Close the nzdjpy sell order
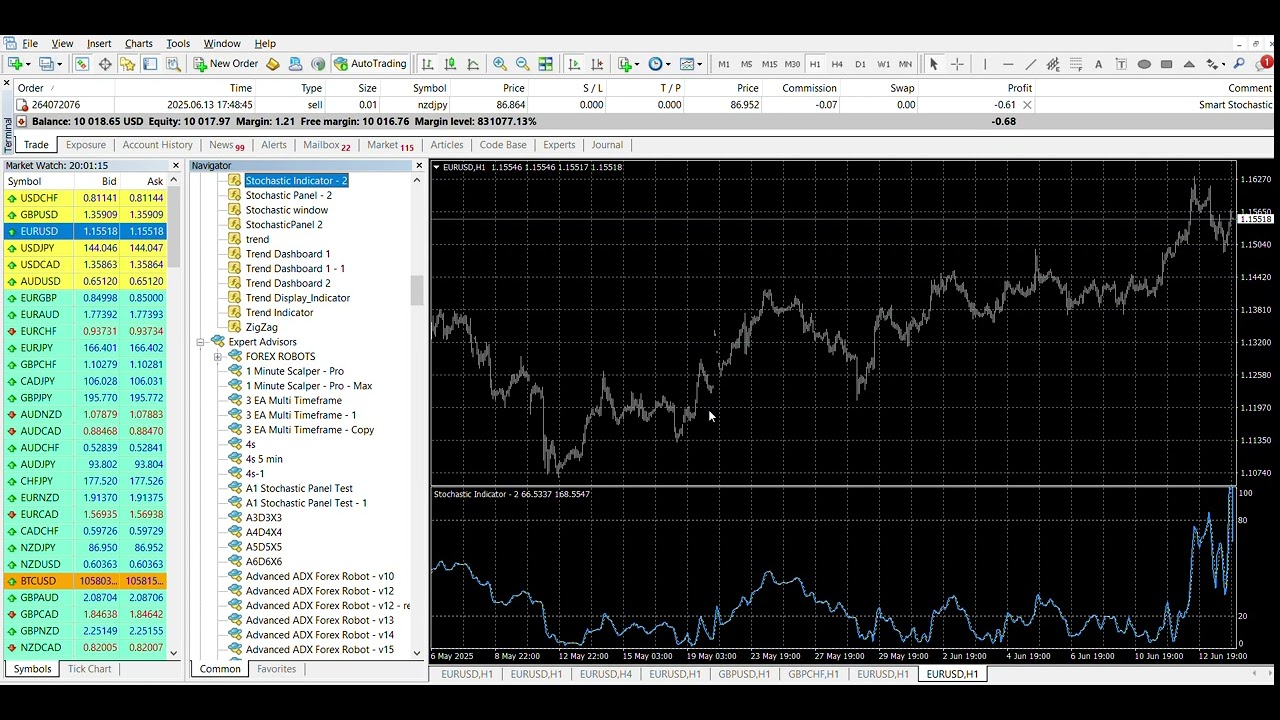 [1027, 105]
